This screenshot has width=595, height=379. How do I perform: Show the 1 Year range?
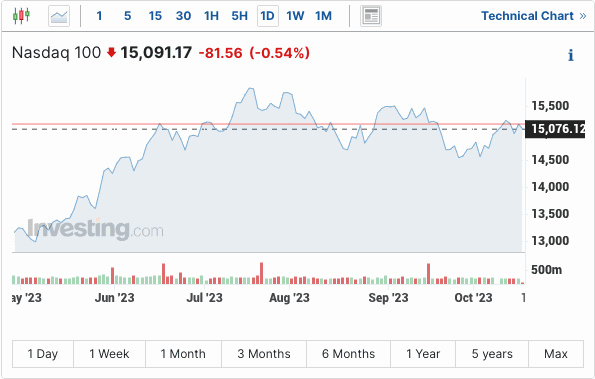coord(423,354)
